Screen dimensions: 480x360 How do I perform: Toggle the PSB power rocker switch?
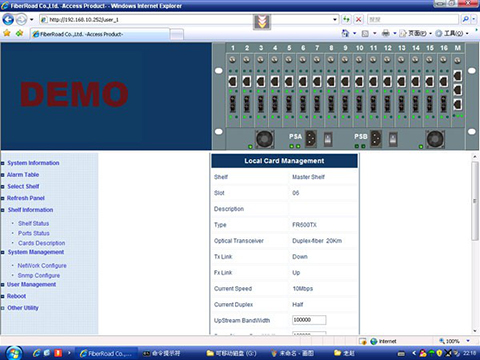coord(393,139)
